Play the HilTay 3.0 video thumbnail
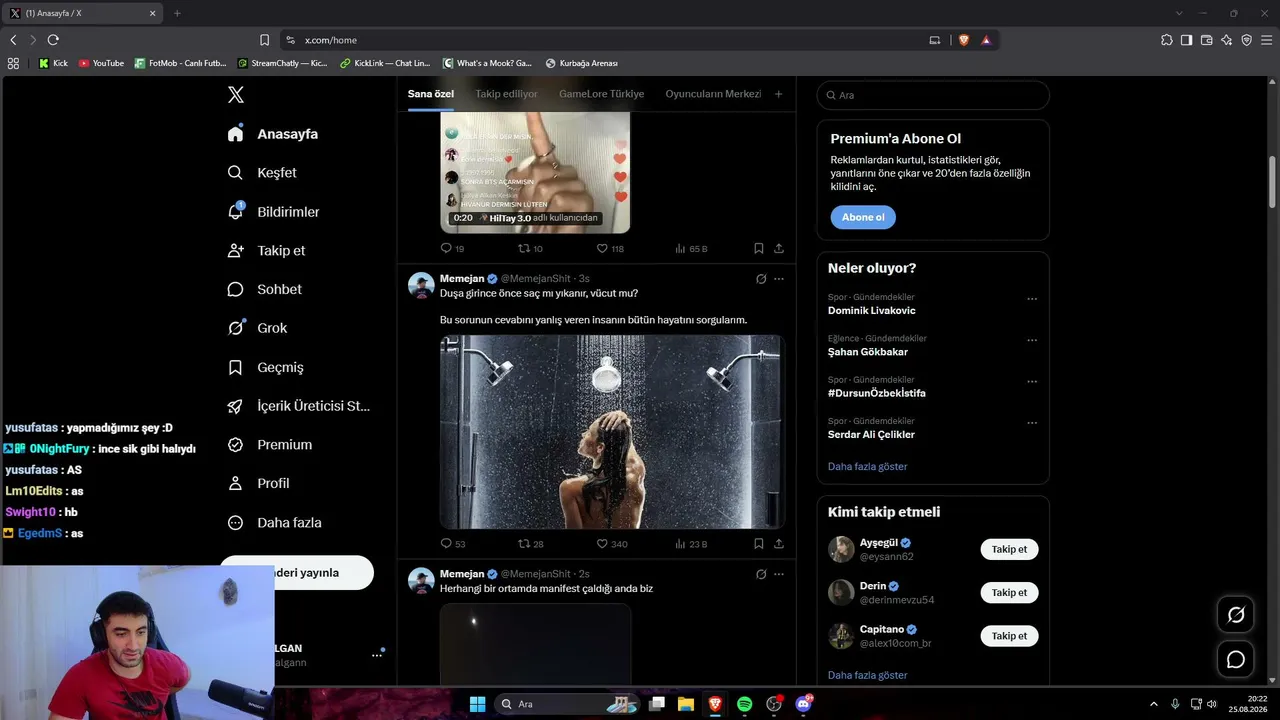Viewport: 1280px width, 720px height. [x=535, y=172]
